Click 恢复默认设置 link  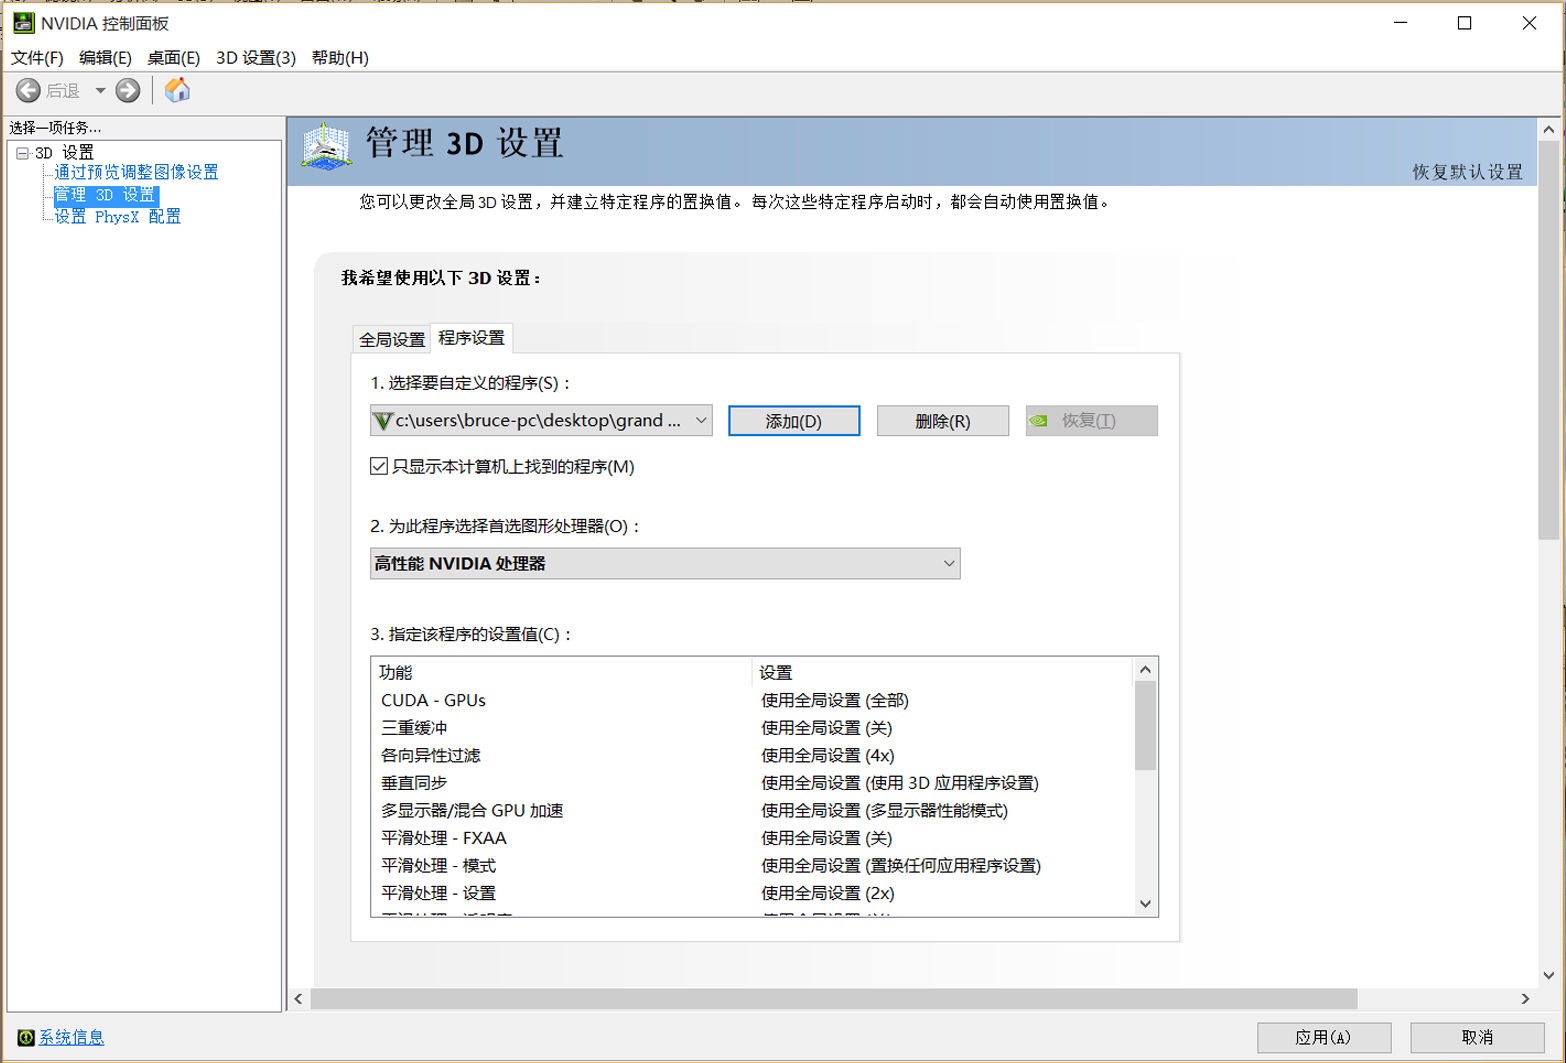(x=1467, y=172)
